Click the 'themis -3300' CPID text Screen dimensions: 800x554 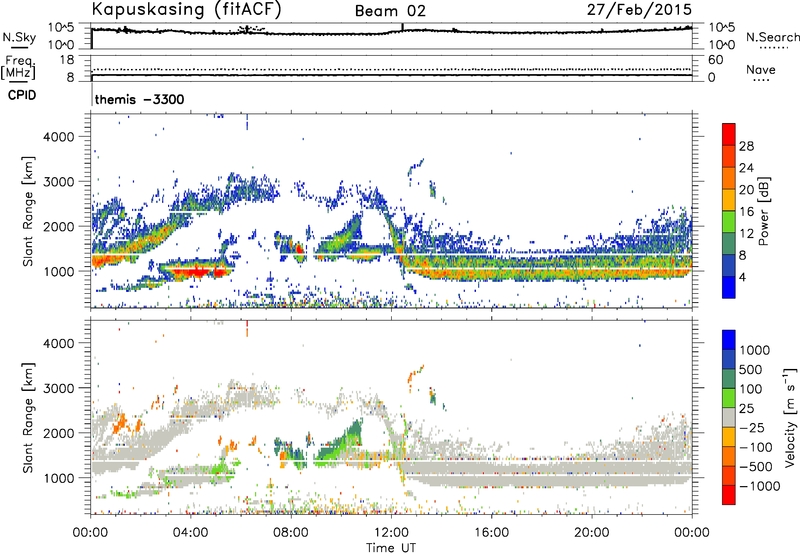(139, 99)
